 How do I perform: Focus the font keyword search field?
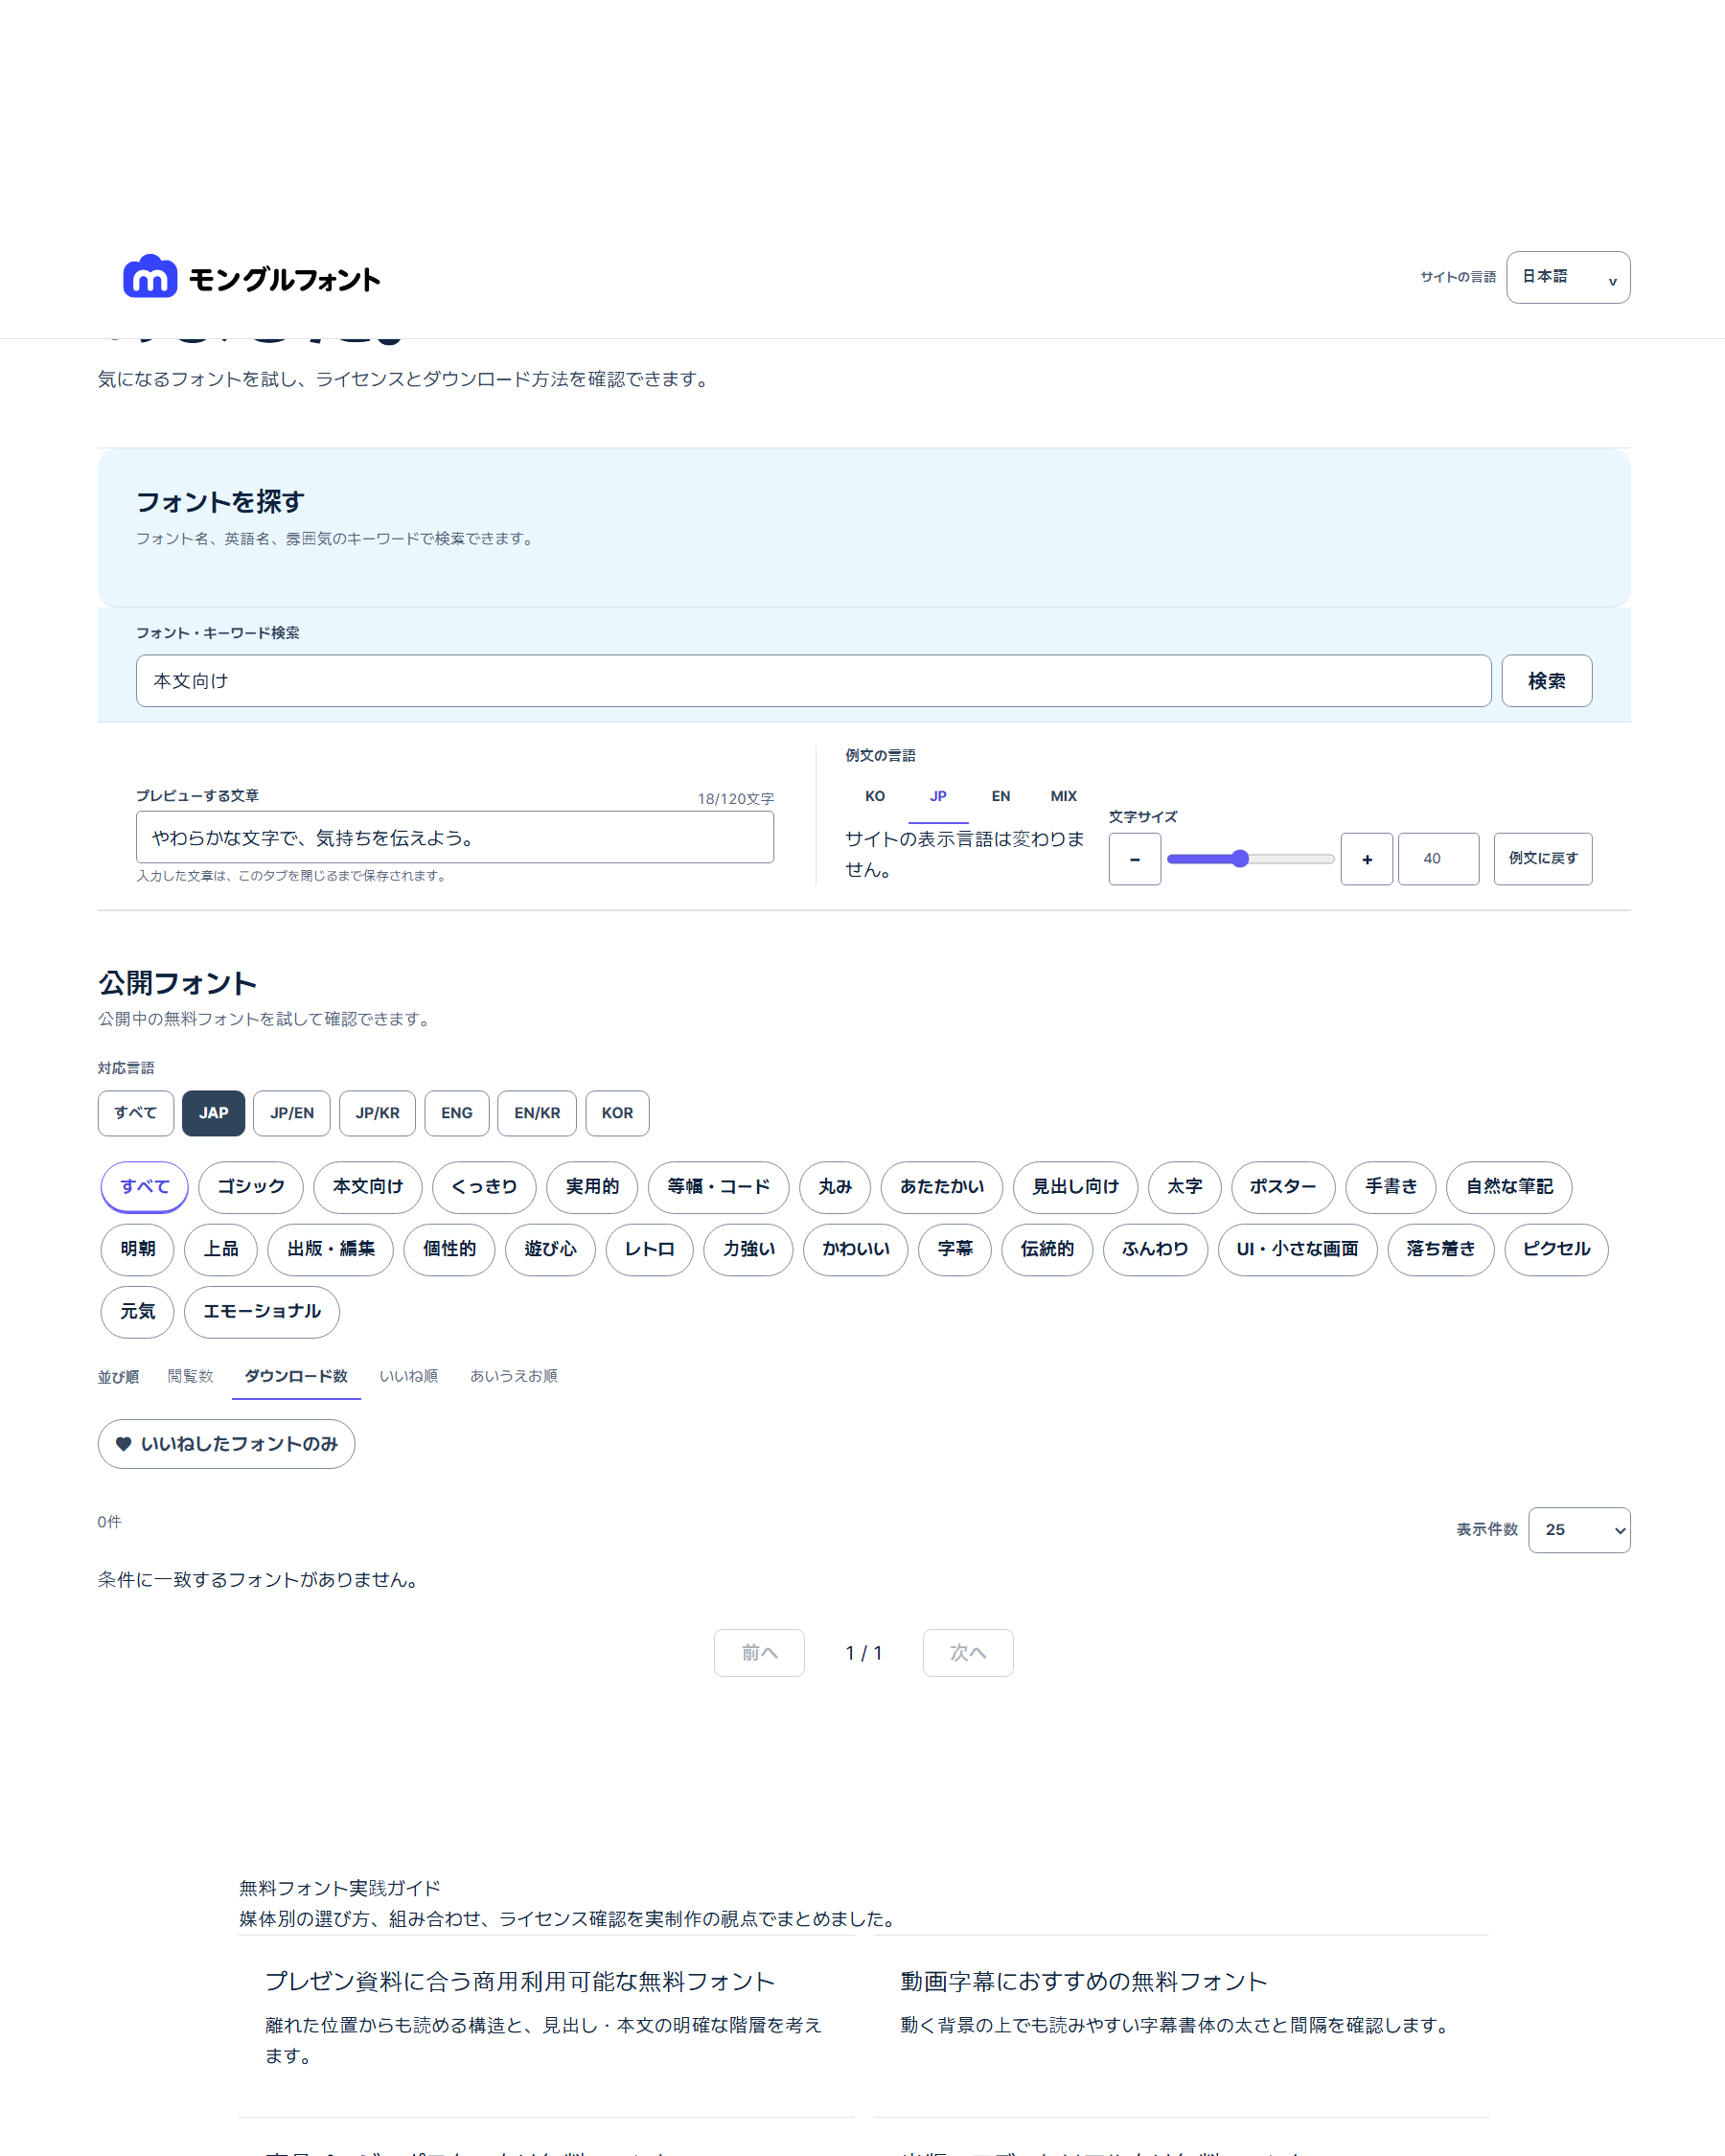[813, 681]
